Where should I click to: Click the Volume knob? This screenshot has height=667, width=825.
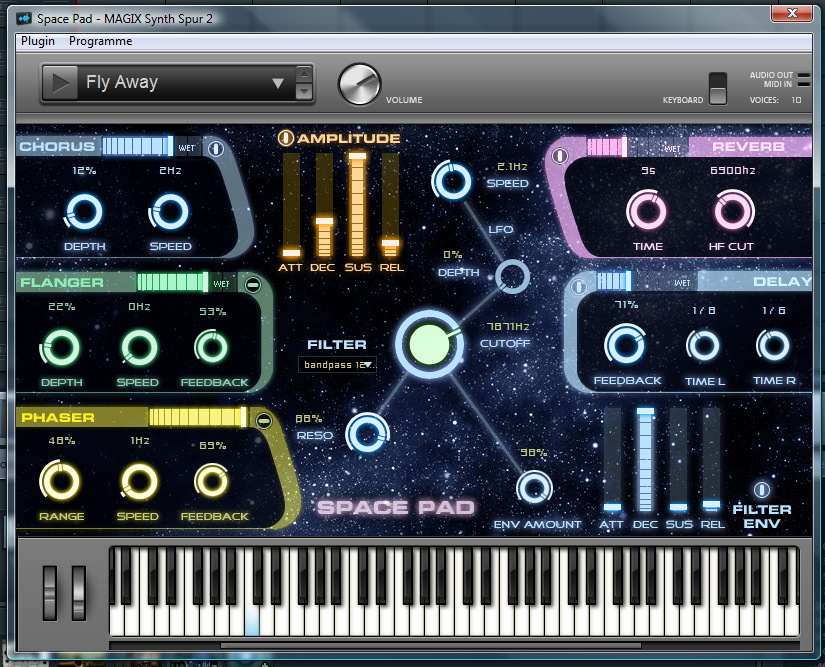tap(359, 85)
